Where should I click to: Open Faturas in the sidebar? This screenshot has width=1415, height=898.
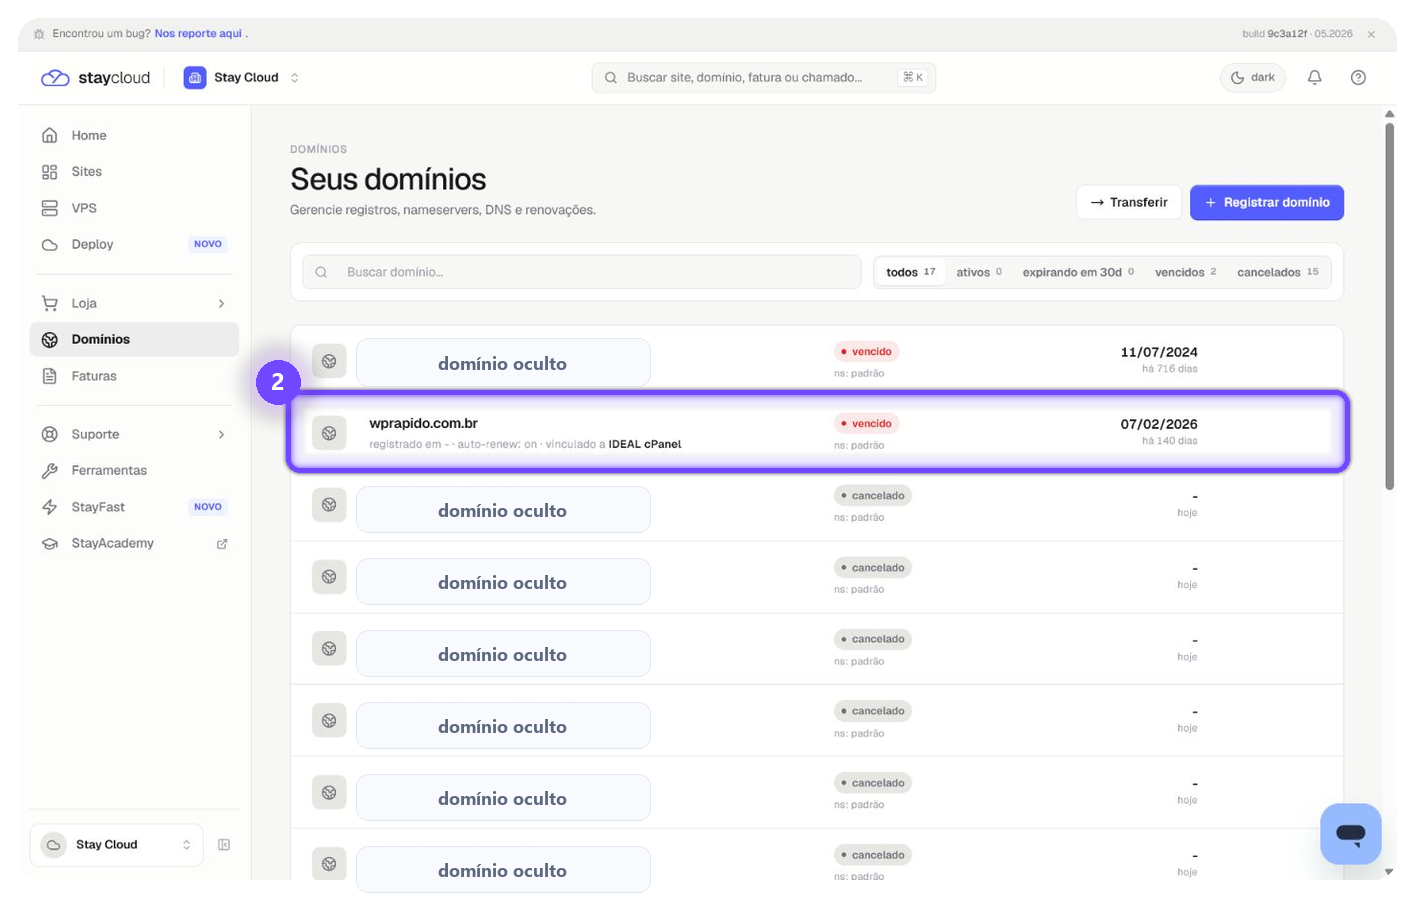pyautogui.click(x=134, y=376)
